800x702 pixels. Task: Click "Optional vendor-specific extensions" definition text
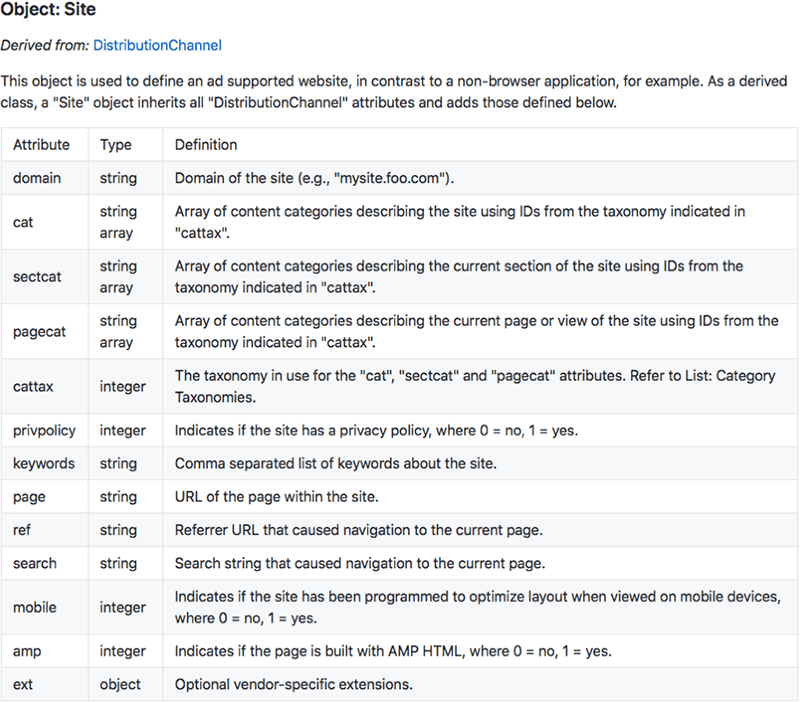coord(293,684)
